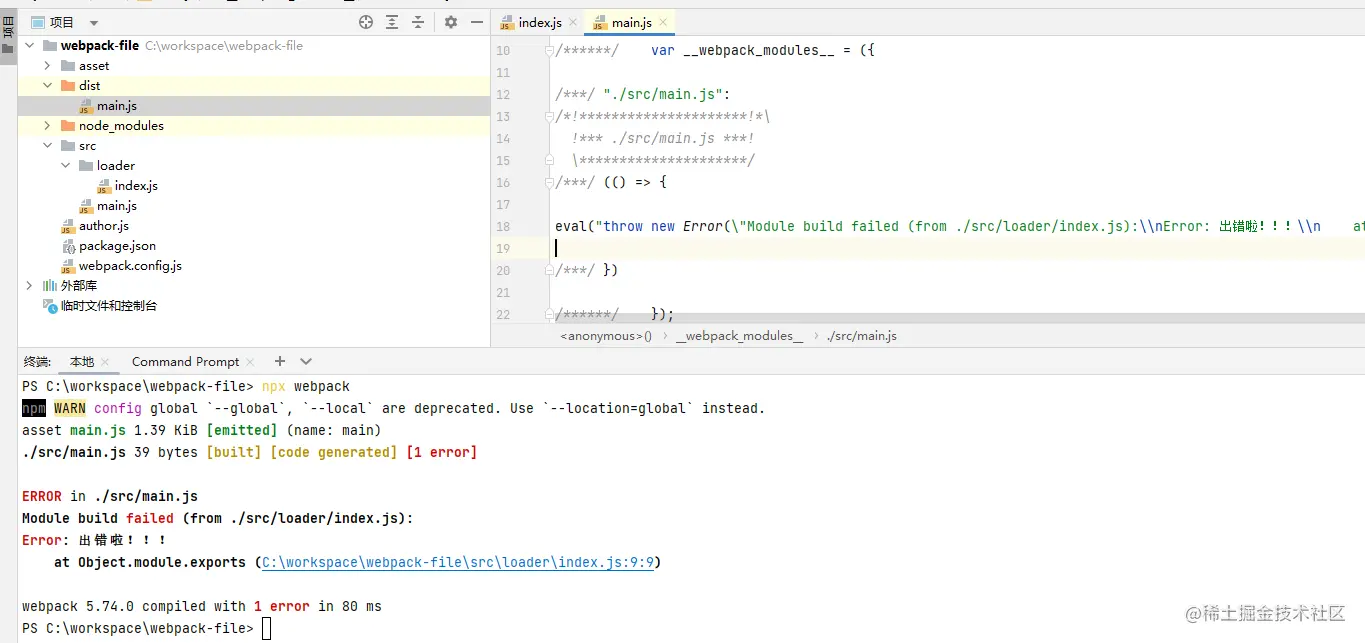The image size is (1365, 643).
Task: Expand the asset folder
Action: pos(47,66)
